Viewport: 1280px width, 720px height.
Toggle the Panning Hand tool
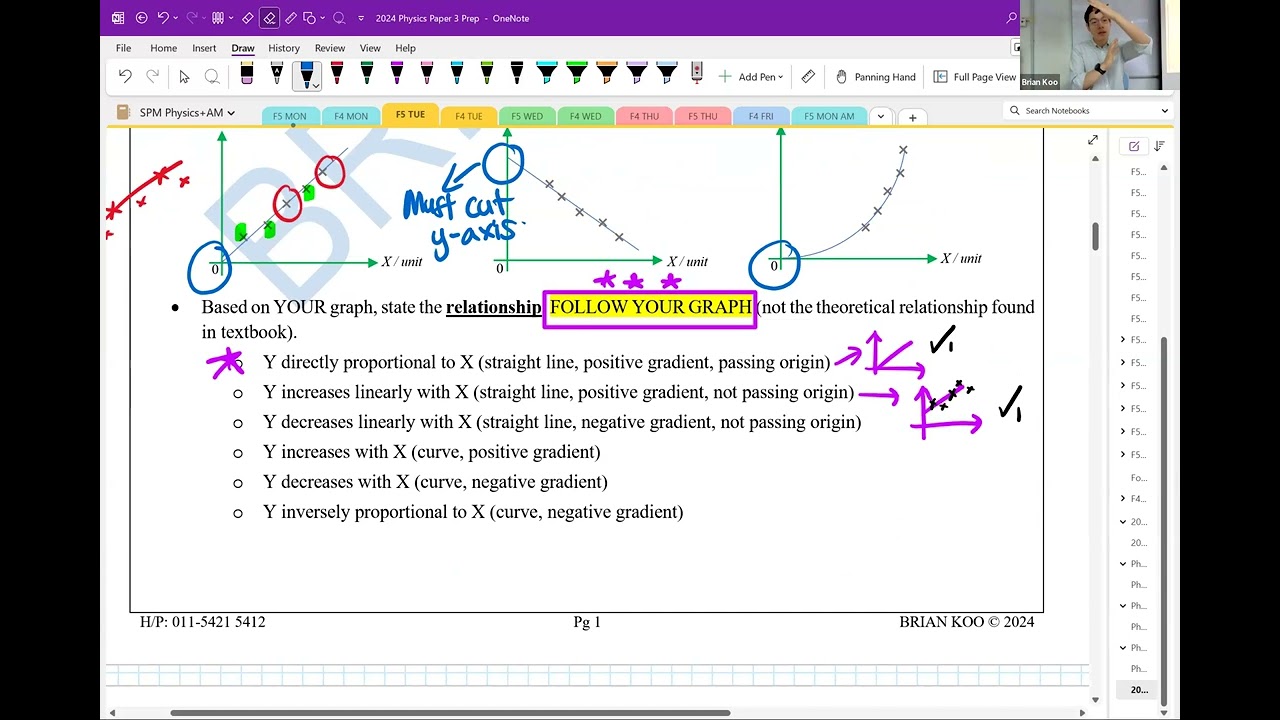(x=875, y=77)
